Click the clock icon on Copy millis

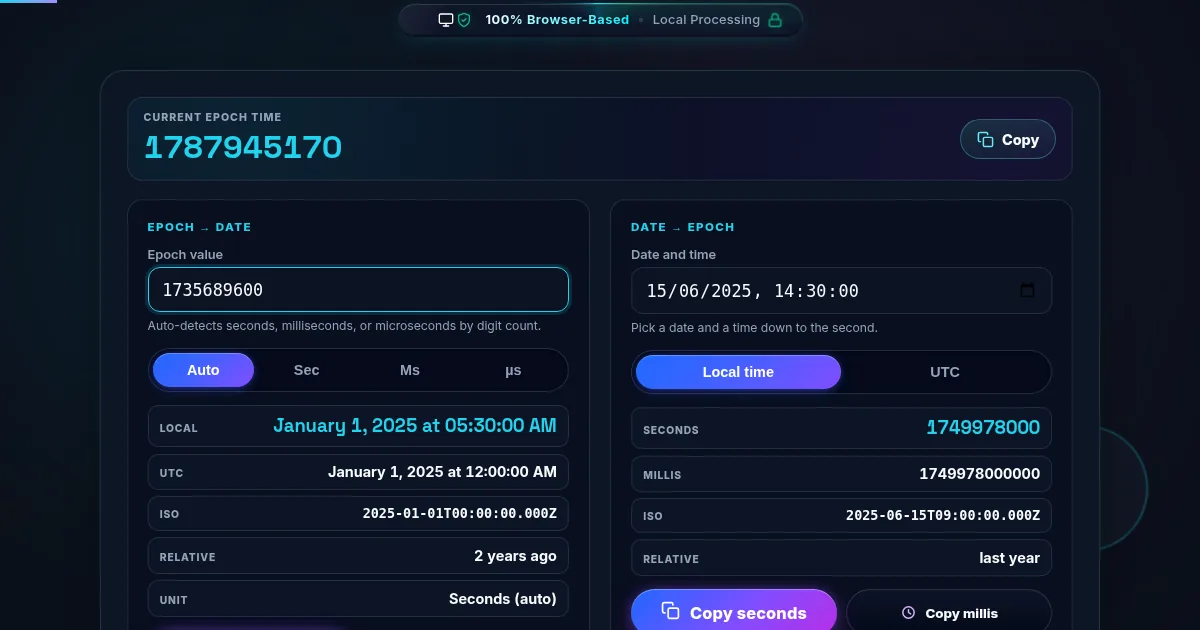908,613
